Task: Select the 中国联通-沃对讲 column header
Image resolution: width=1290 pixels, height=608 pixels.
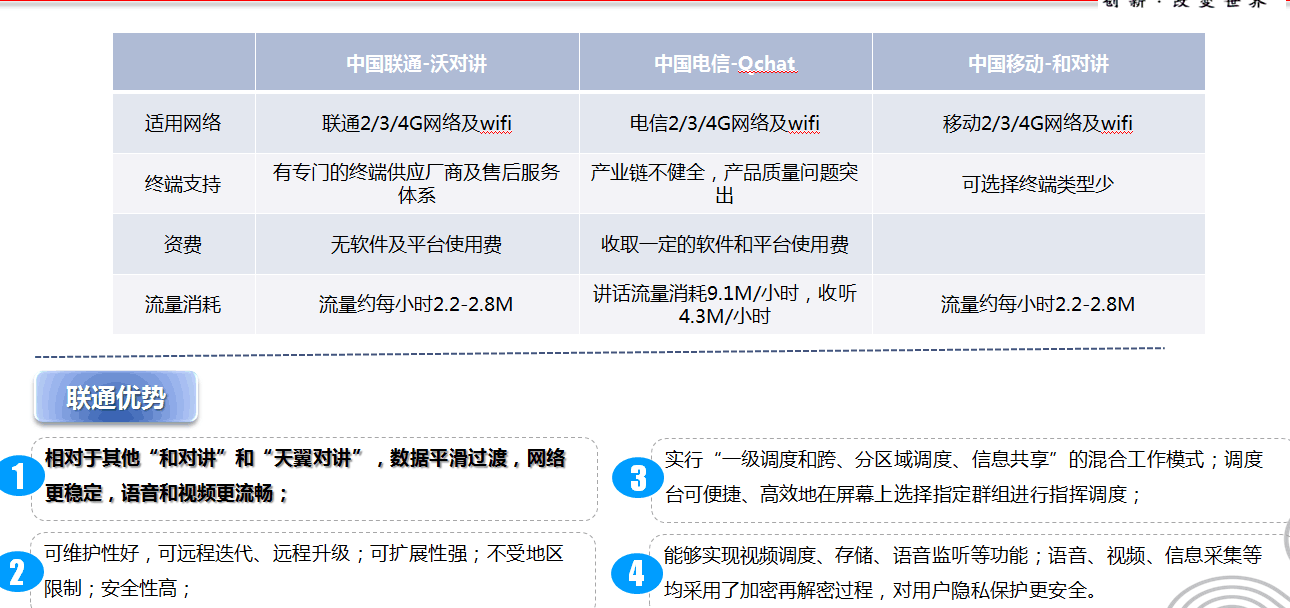Action: tap(417, 64)
